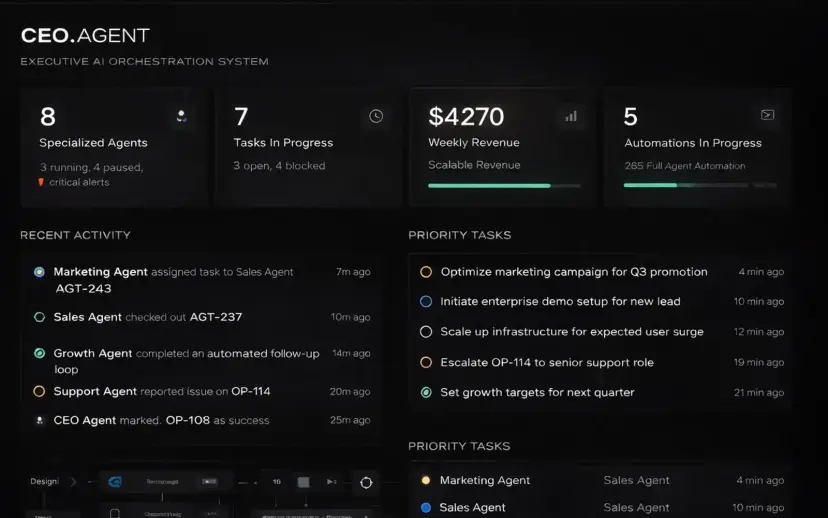Image resolution: width=828 pixels, height=518 pixels.
Task: Click the 3 running, 4 paused text
Action: tap(91, 167)
